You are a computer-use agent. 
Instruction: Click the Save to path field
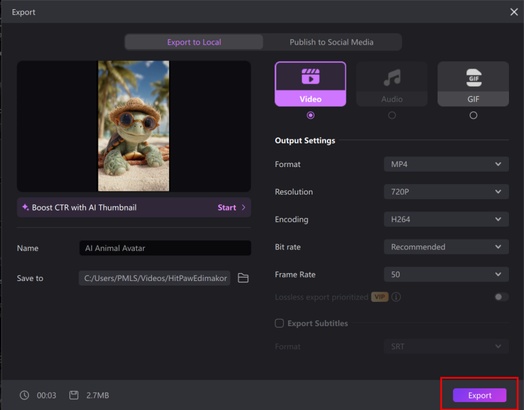pos(154,278)
